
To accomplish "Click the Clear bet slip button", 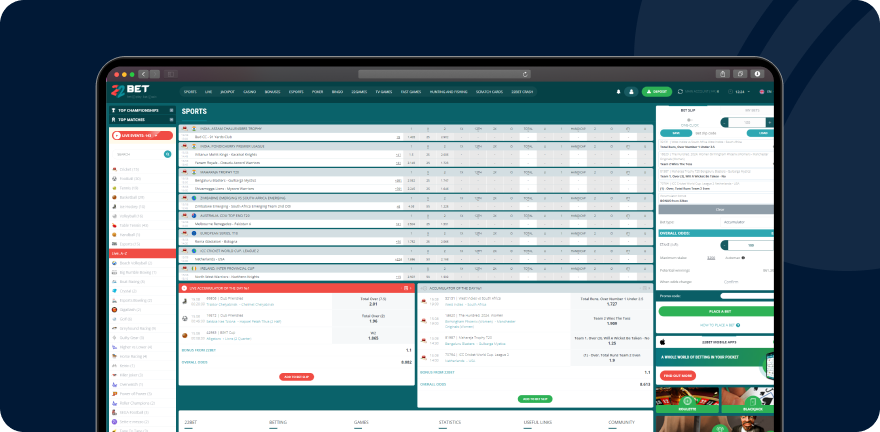I will [x=717, y=209].
